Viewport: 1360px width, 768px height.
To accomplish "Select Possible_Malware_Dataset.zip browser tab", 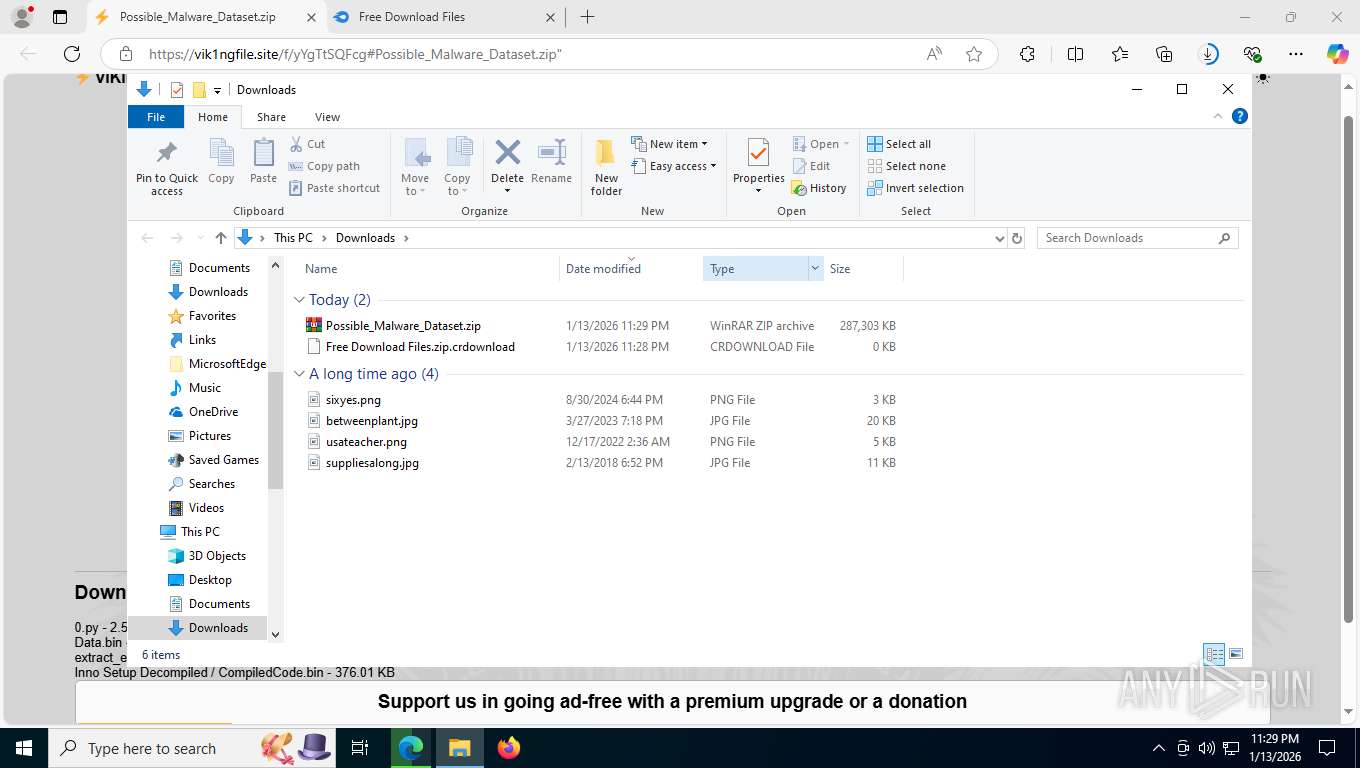I will tap(206, 17).
